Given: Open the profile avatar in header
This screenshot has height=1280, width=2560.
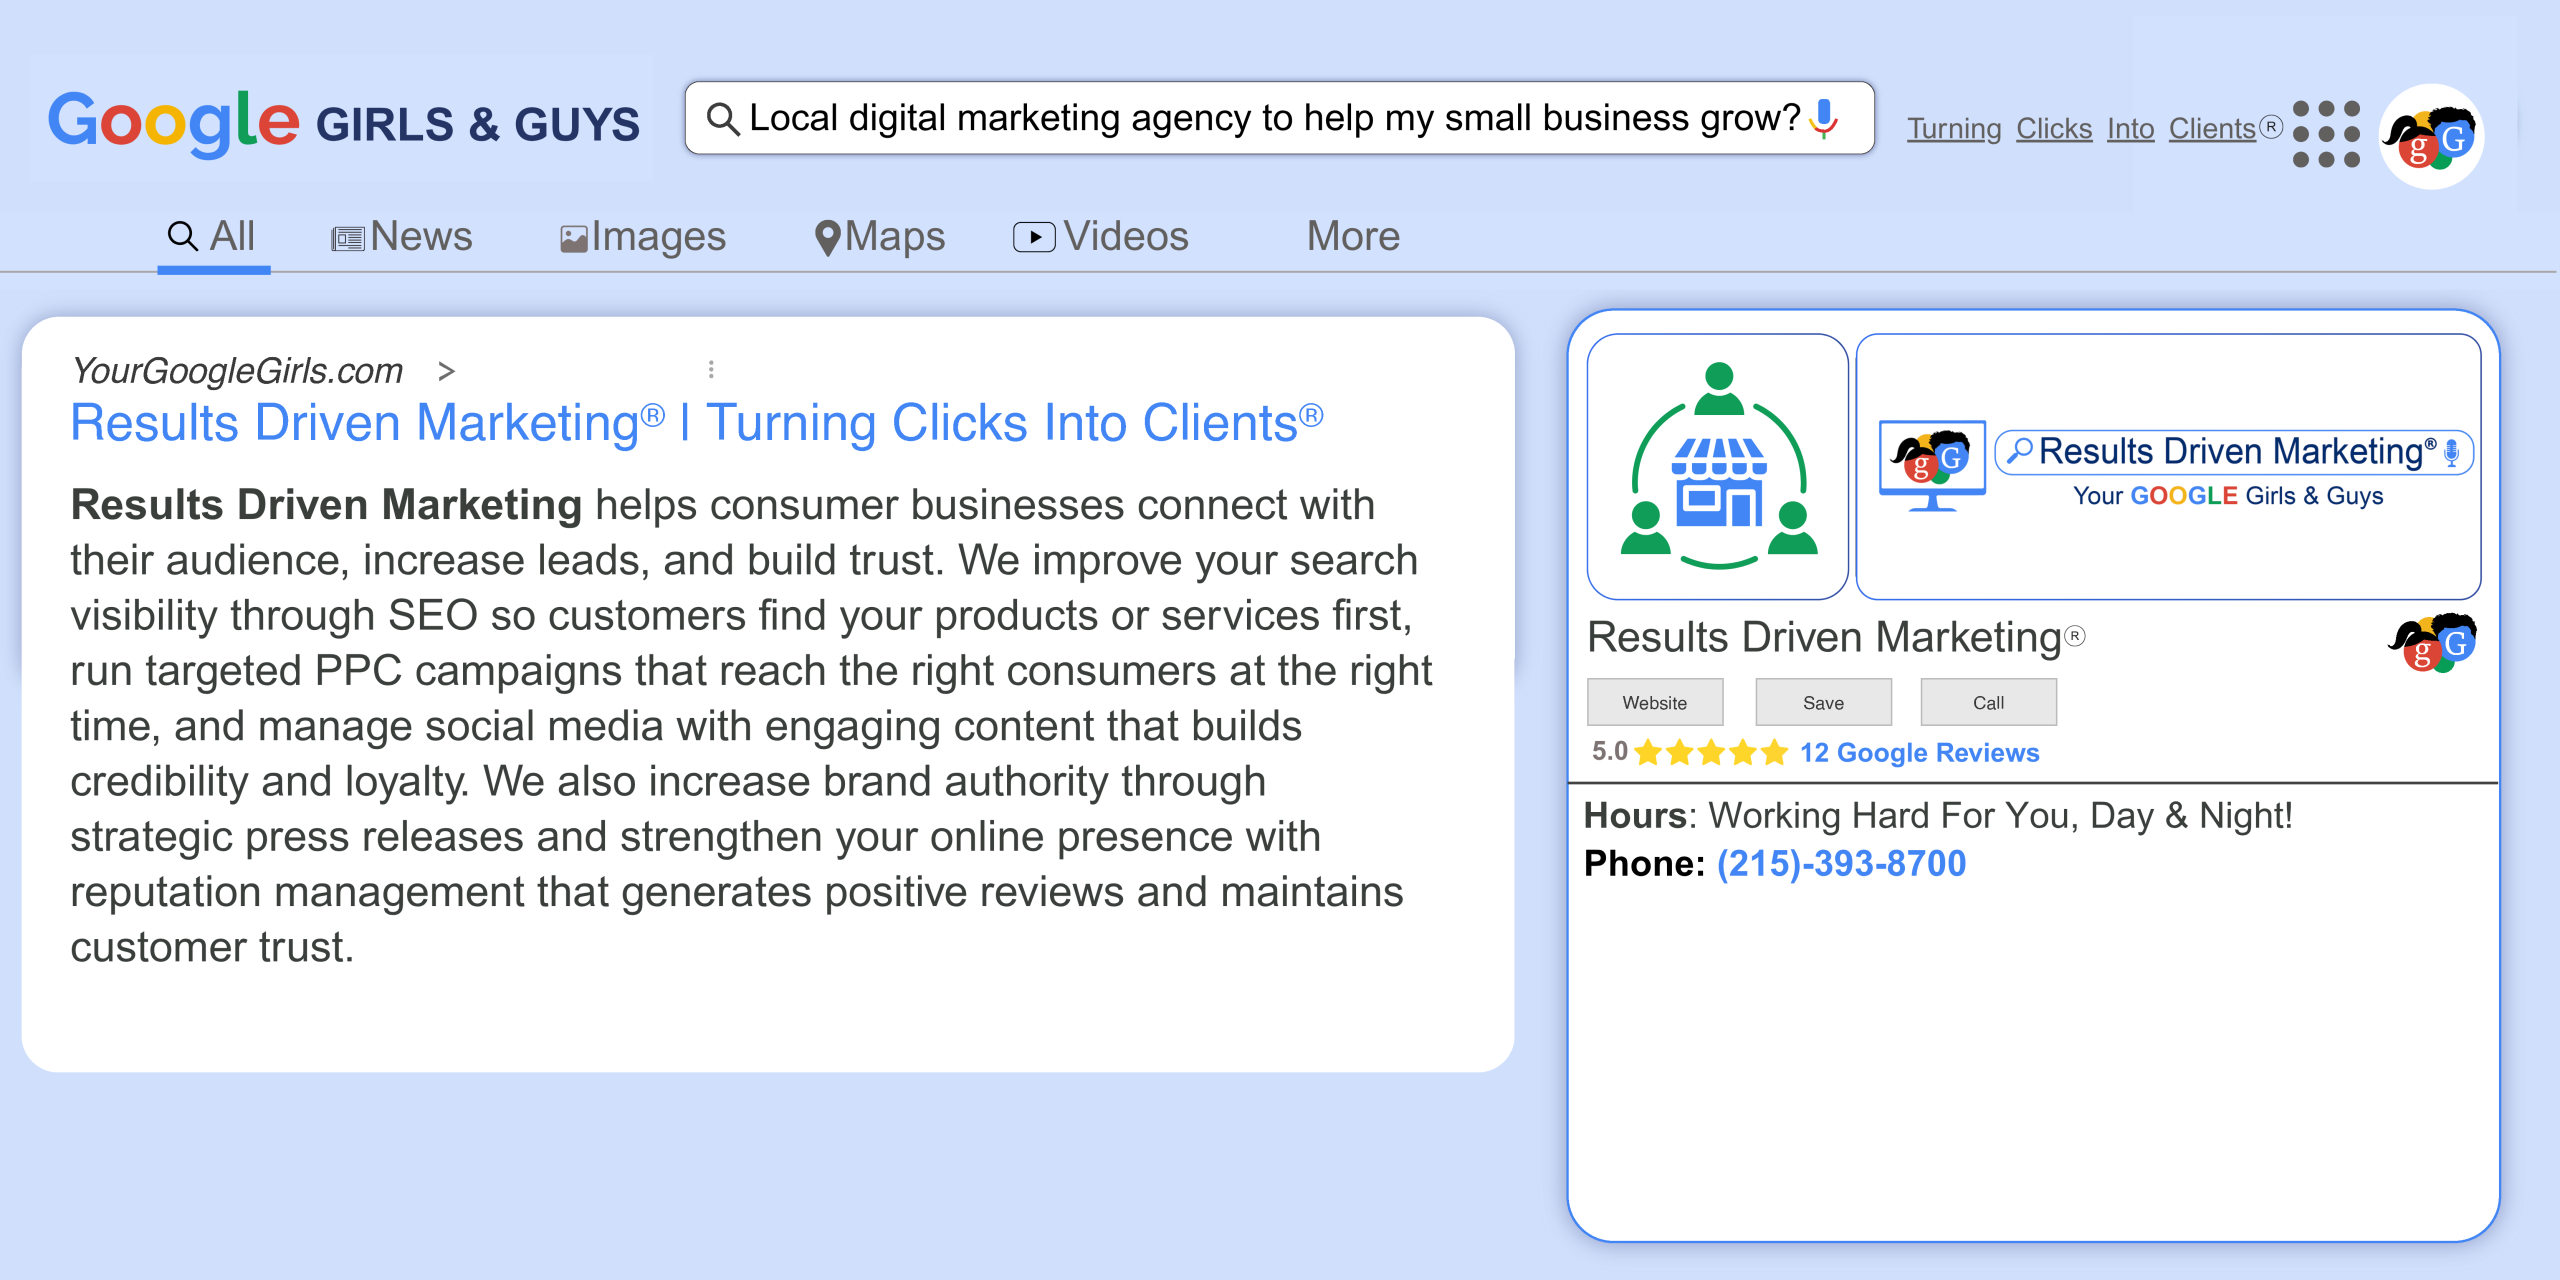Looking at the screenshot, I should pos(2431,136).
